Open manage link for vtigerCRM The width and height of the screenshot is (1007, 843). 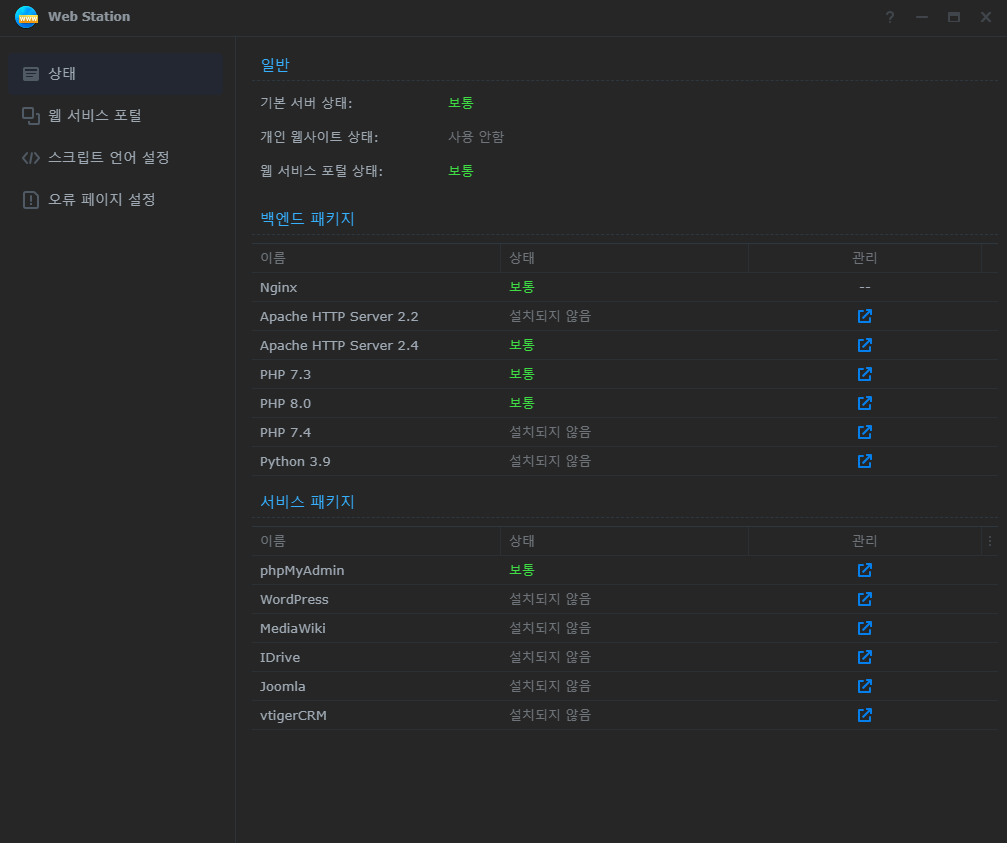[x=864, y=715]
